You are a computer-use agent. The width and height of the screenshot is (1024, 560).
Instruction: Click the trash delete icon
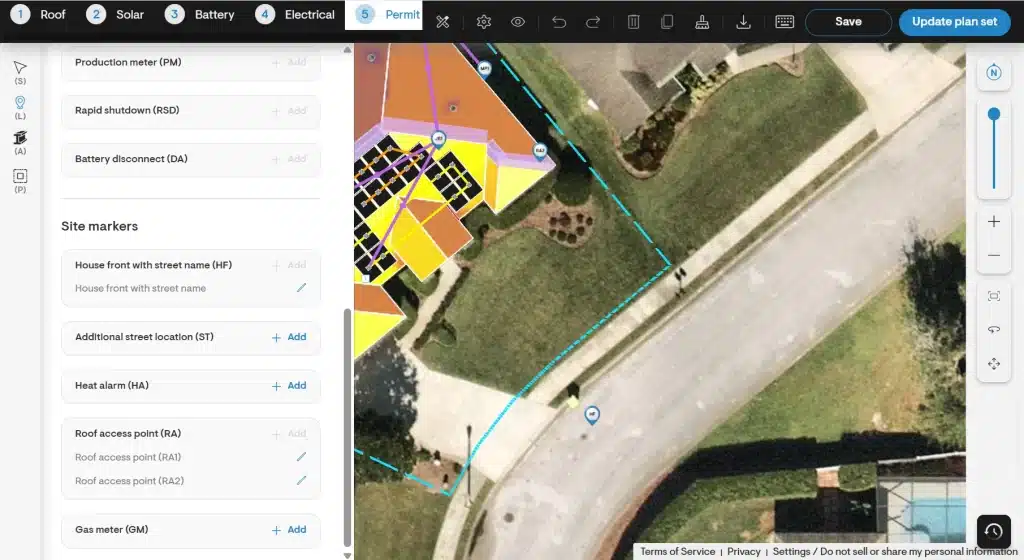633,22
